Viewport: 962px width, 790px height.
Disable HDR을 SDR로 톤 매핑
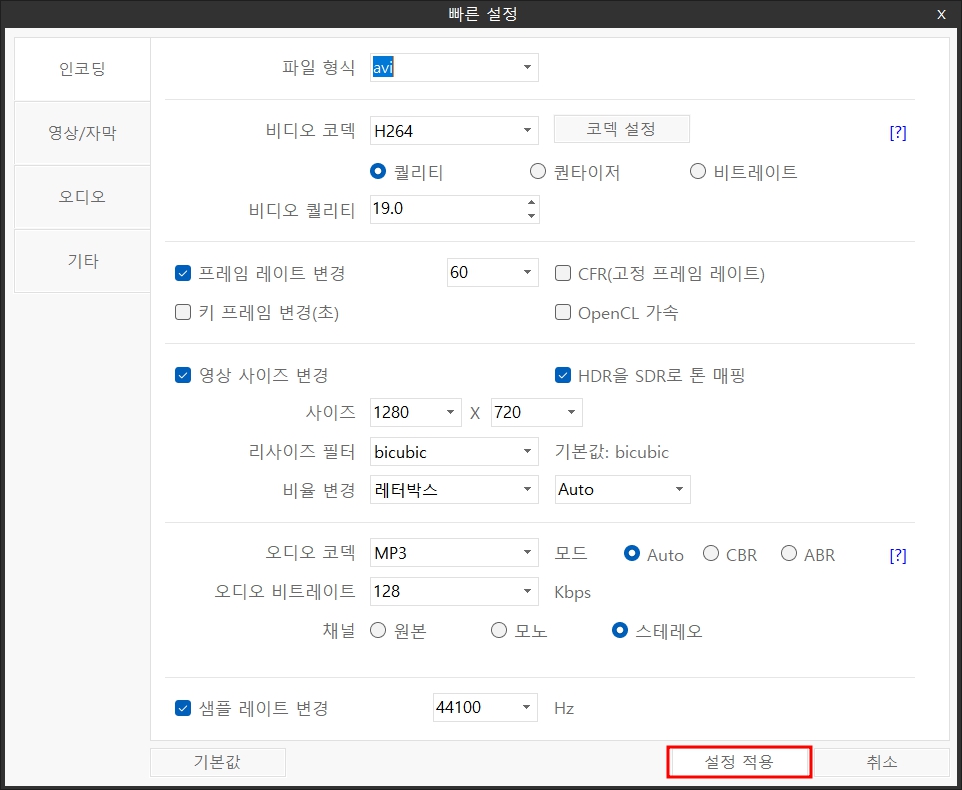click(563, 375)
